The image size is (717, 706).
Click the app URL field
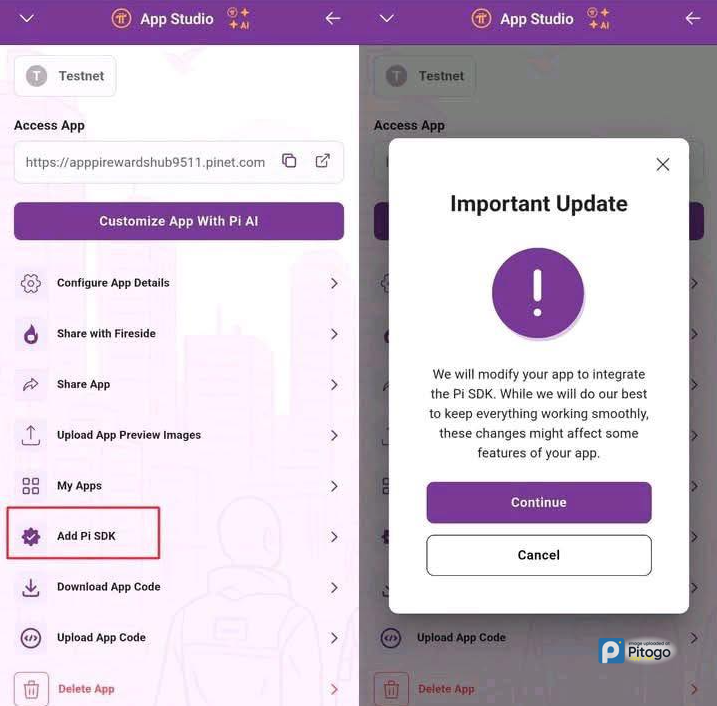[x=179, y=162]
